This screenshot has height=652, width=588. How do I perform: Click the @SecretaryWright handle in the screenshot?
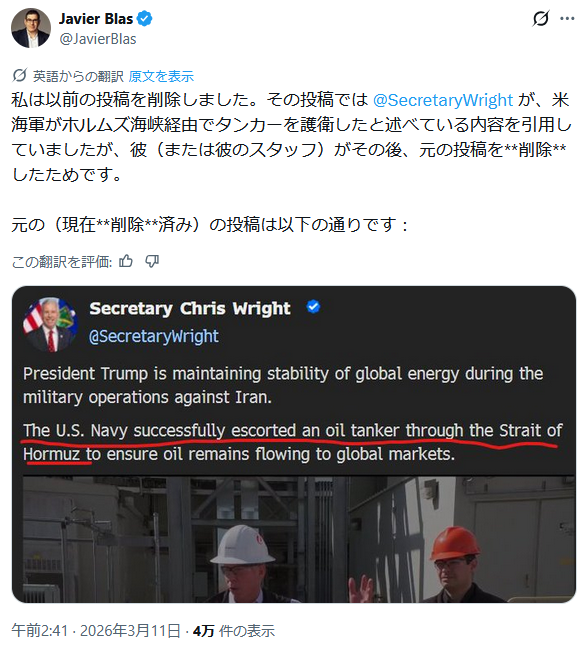154,336
